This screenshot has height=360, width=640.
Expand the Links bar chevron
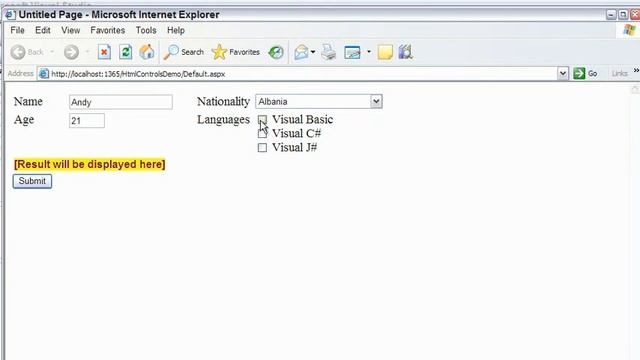(x=636, y=71)
